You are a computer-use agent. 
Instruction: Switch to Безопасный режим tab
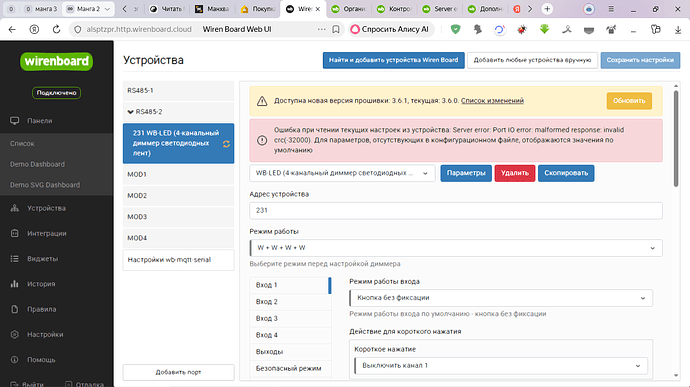(x=290, y=369)
